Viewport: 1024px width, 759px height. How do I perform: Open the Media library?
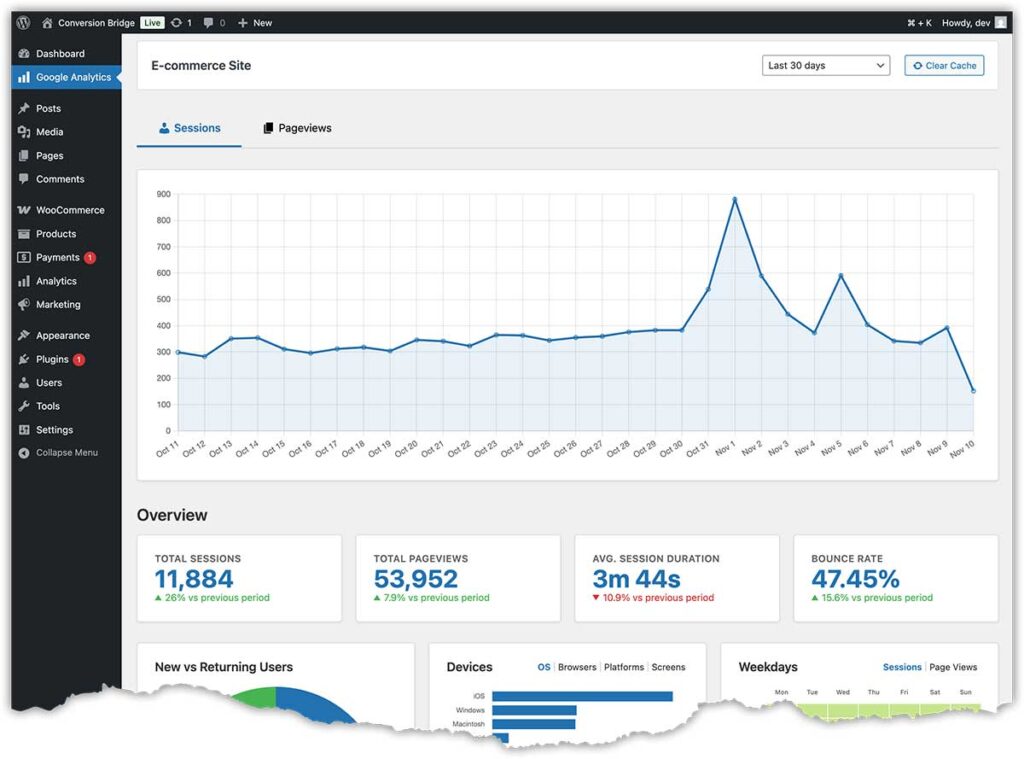(x=48, y=131)
